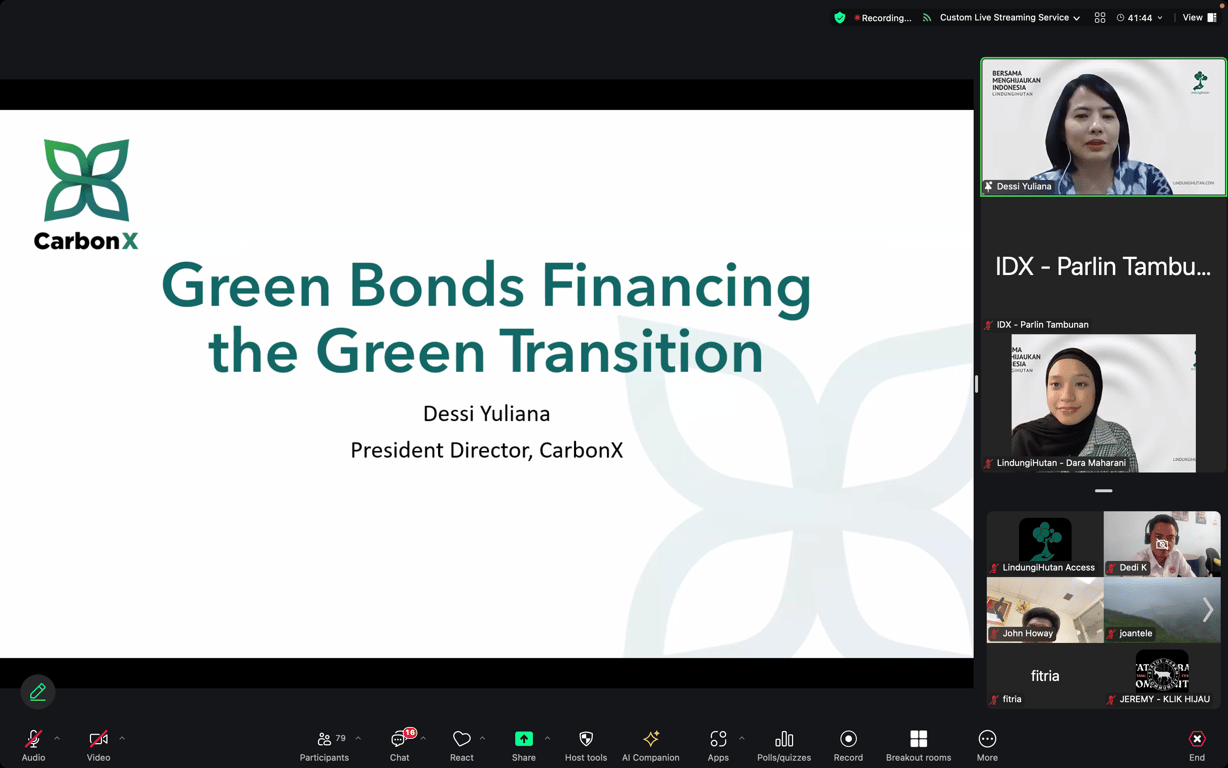Click the grid layout icon in the top bar
The height and width of the screenshot is (768, 1228).
click(x=1100, y=18)
